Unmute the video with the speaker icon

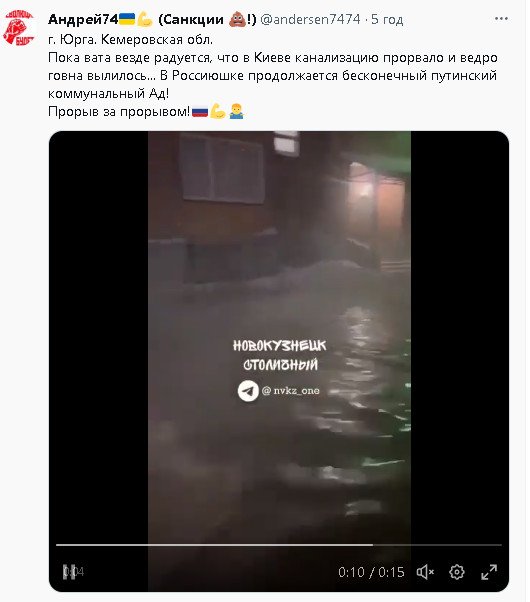click(425, 572)
